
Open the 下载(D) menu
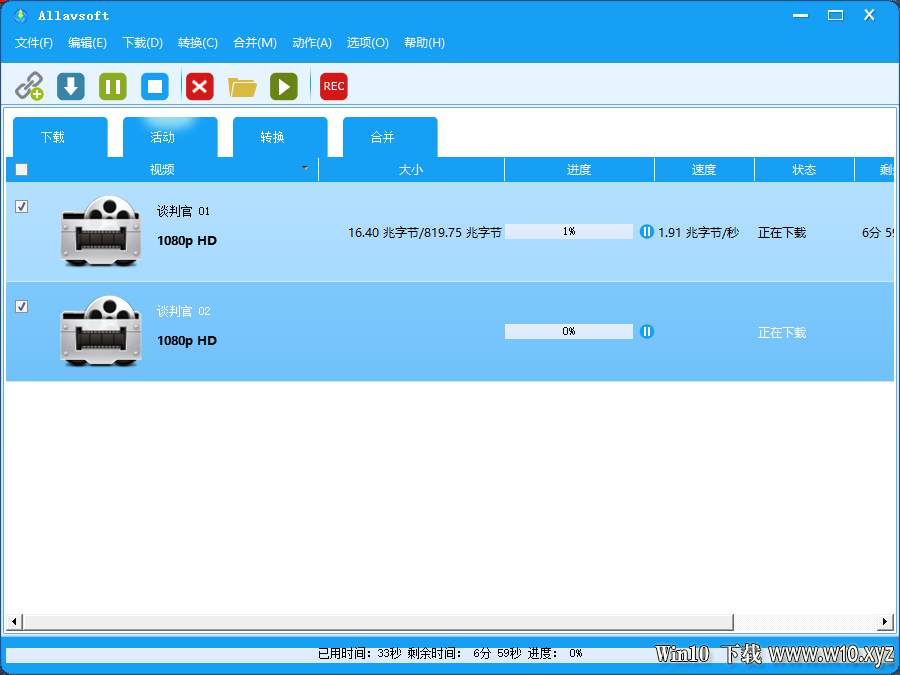click(x=142, y=42)
